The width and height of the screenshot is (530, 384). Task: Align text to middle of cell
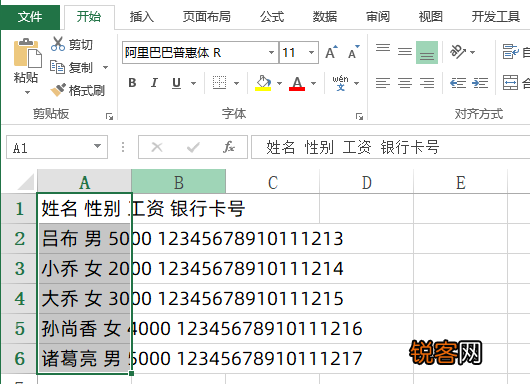pyautogui.click(x=405, y=52)
